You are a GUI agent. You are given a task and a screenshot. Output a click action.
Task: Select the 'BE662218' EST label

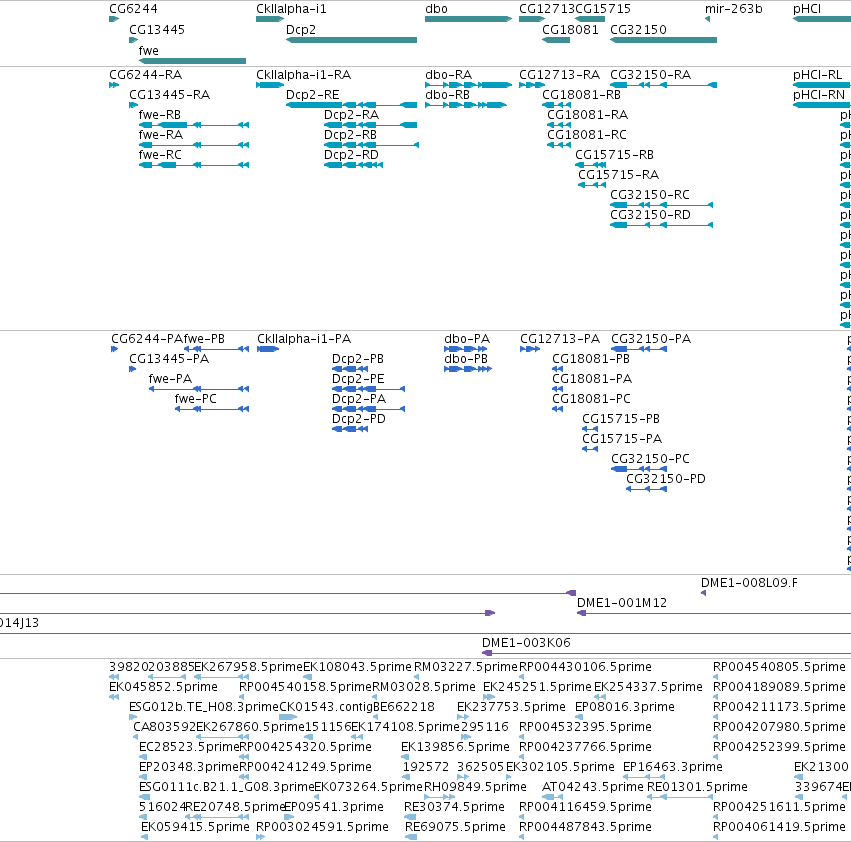point(404,707)
